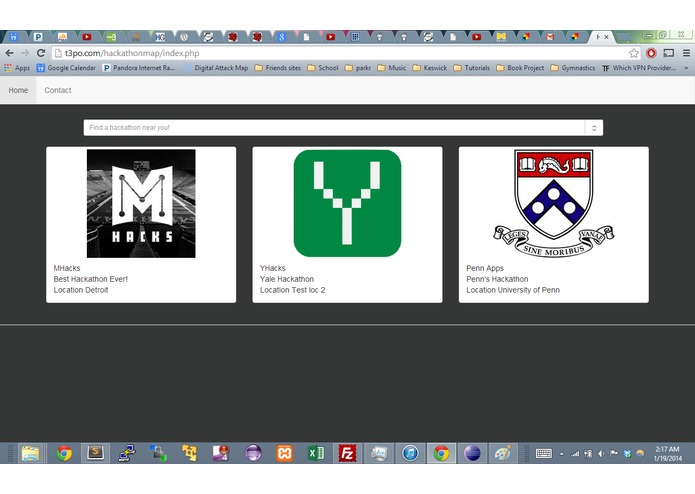Click the dark blue sphere taskbar icon
Image resolution: width=695 pixels, height=494 pixels.
[472, 453]
